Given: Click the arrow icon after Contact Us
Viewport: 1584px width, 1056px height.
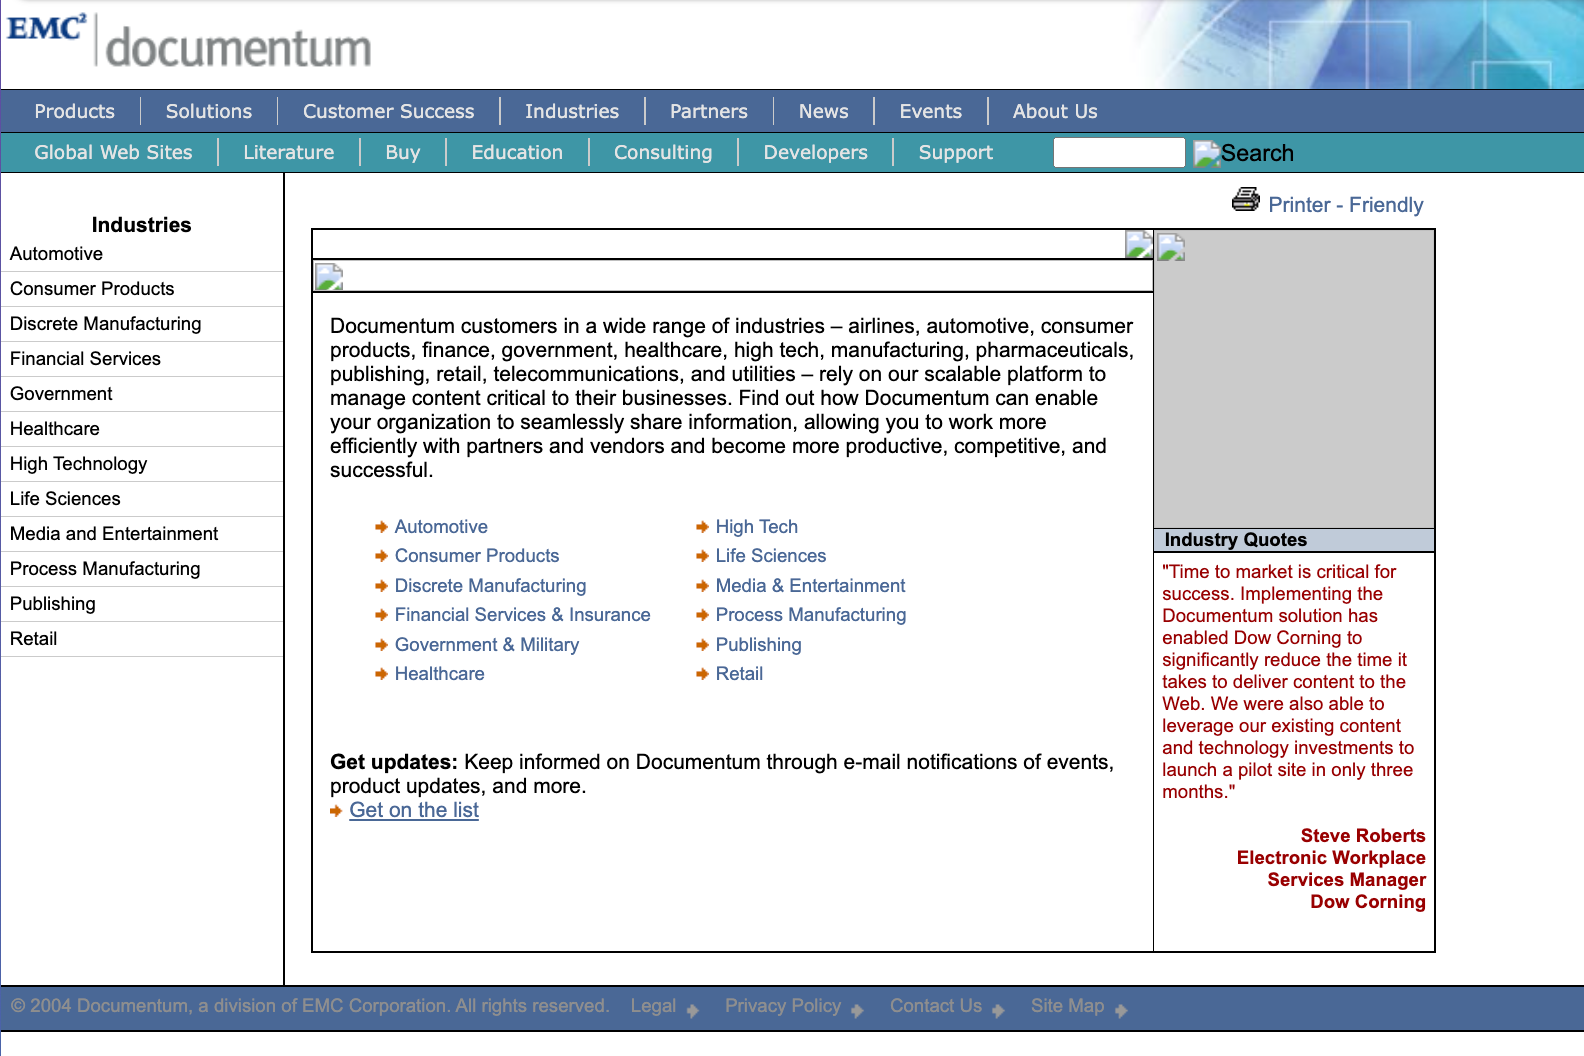Looking at the screenshot, I should coord(998,1010).
